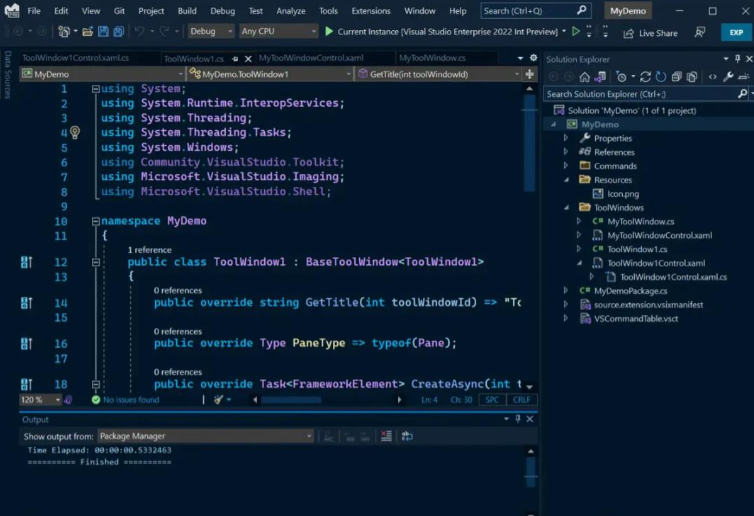Click the Search Solution Explorer input field

pos(646,94)
